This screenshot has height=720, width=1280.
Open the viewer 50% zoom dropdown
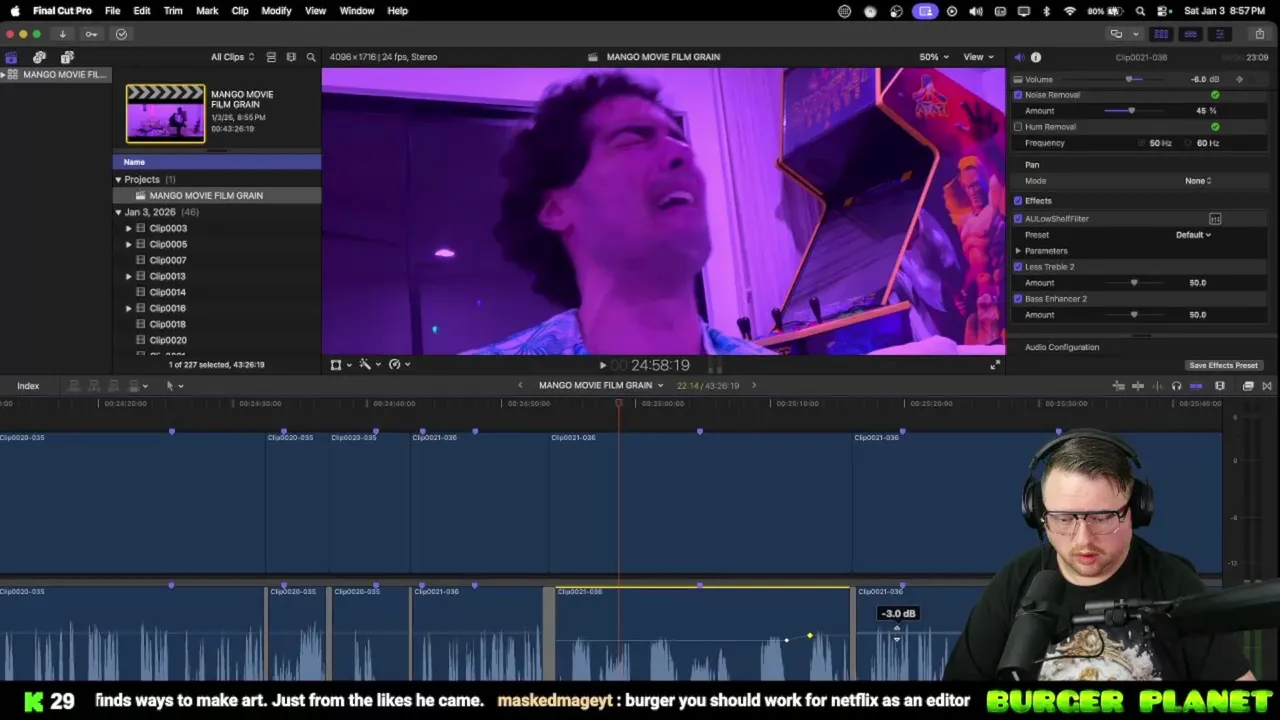click(934, 57)
